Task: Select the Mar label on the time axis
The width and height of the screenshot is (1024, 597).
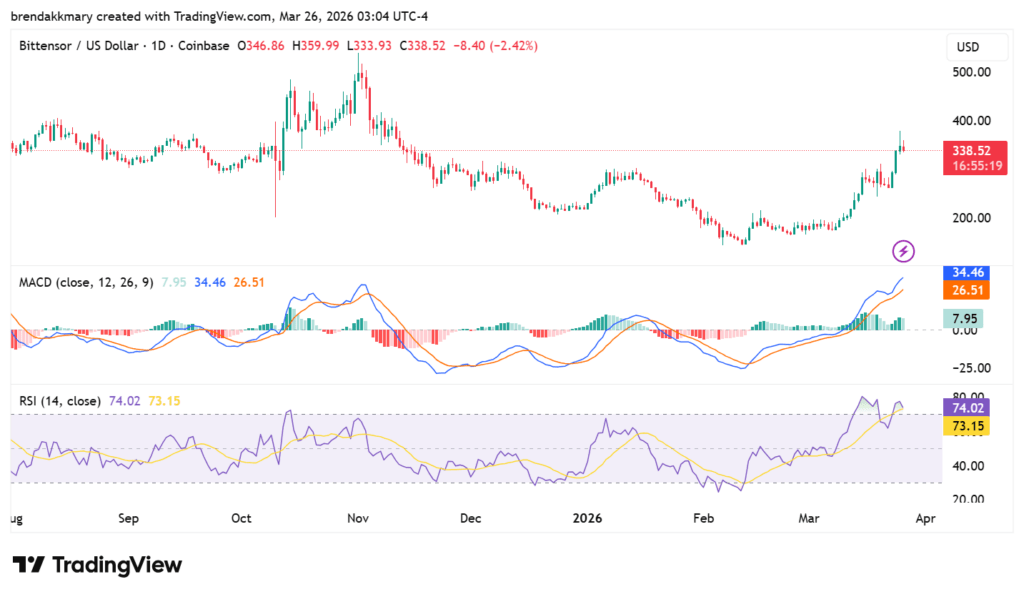Action: point(808,518)
